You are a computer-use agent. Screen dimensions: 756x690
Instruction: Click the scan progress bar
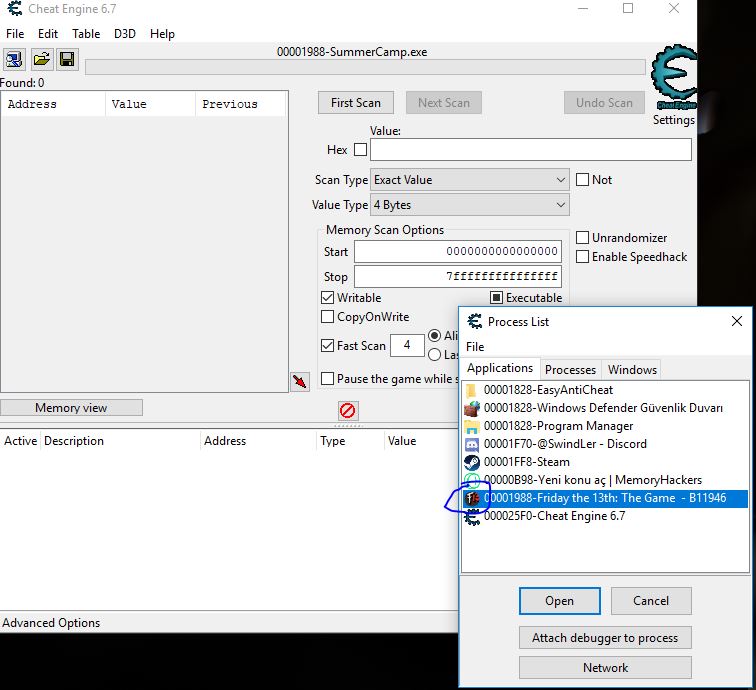point(365,67)
